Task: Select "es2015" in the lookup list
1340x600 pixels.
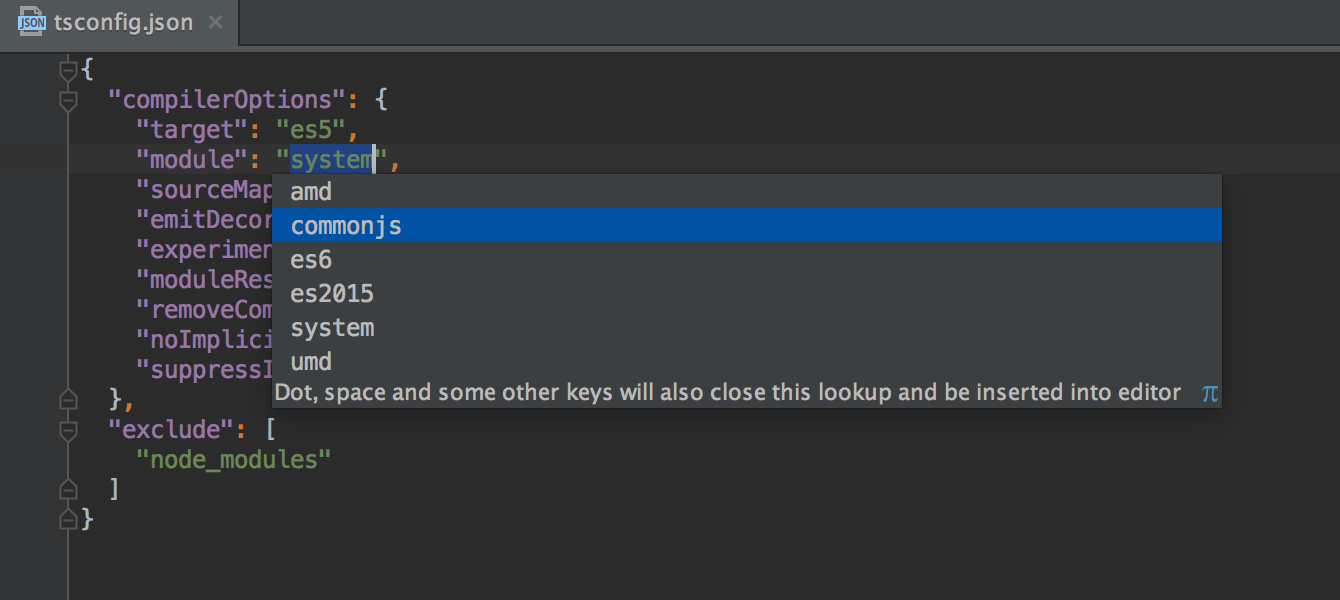Action: [x=332, y=293]
